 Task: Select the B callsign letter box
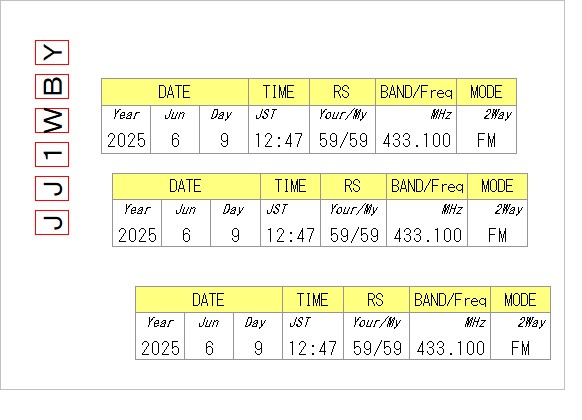point(52,86)
